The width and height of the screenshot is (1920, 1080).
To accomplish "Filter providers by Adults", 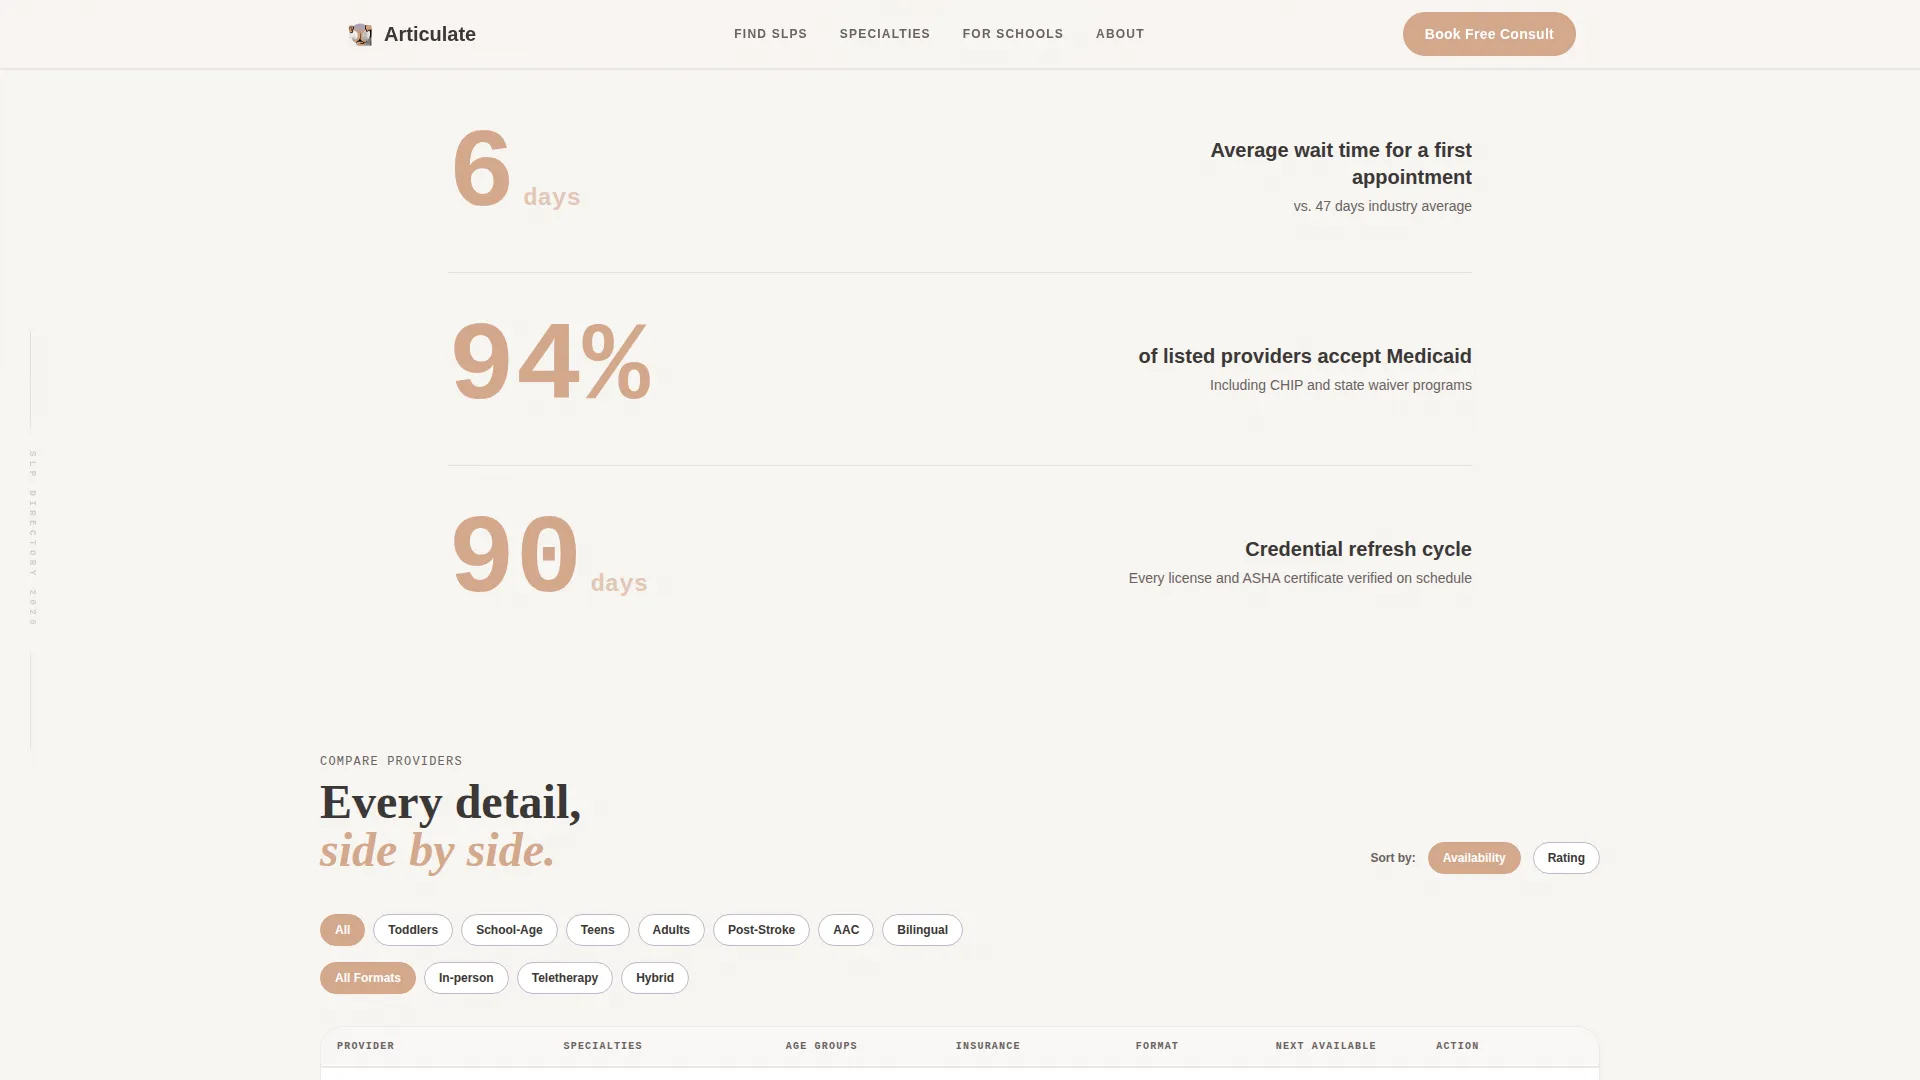I will (671, 930).
